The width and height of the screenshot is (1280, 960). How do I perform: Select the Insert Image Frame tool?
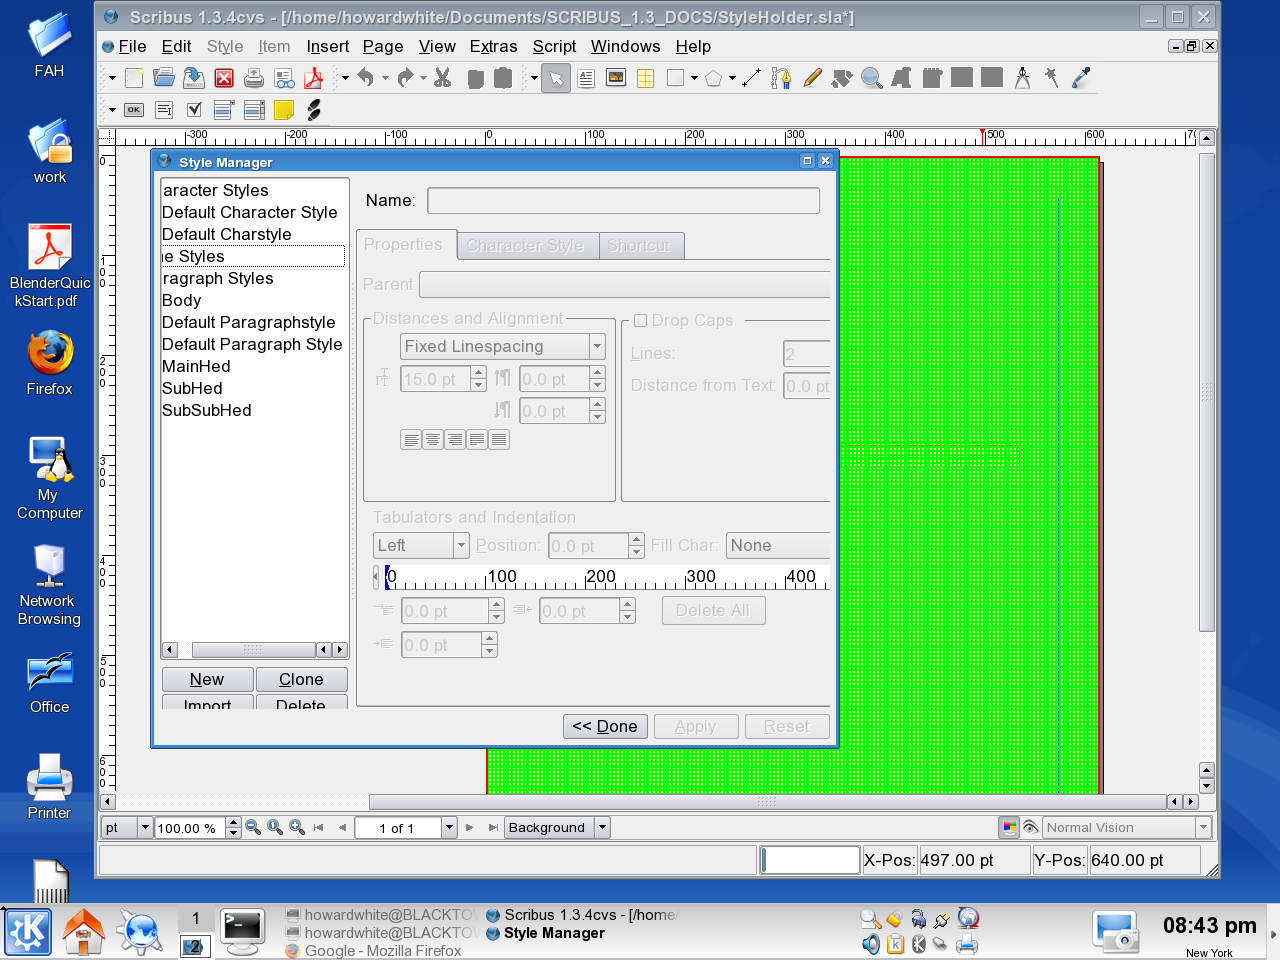point(616,78)
